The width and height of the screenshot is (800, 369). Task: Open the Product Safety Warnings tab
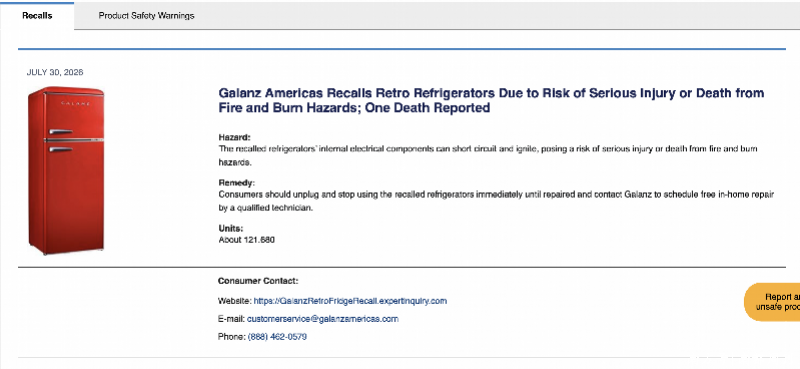(146, 16)
